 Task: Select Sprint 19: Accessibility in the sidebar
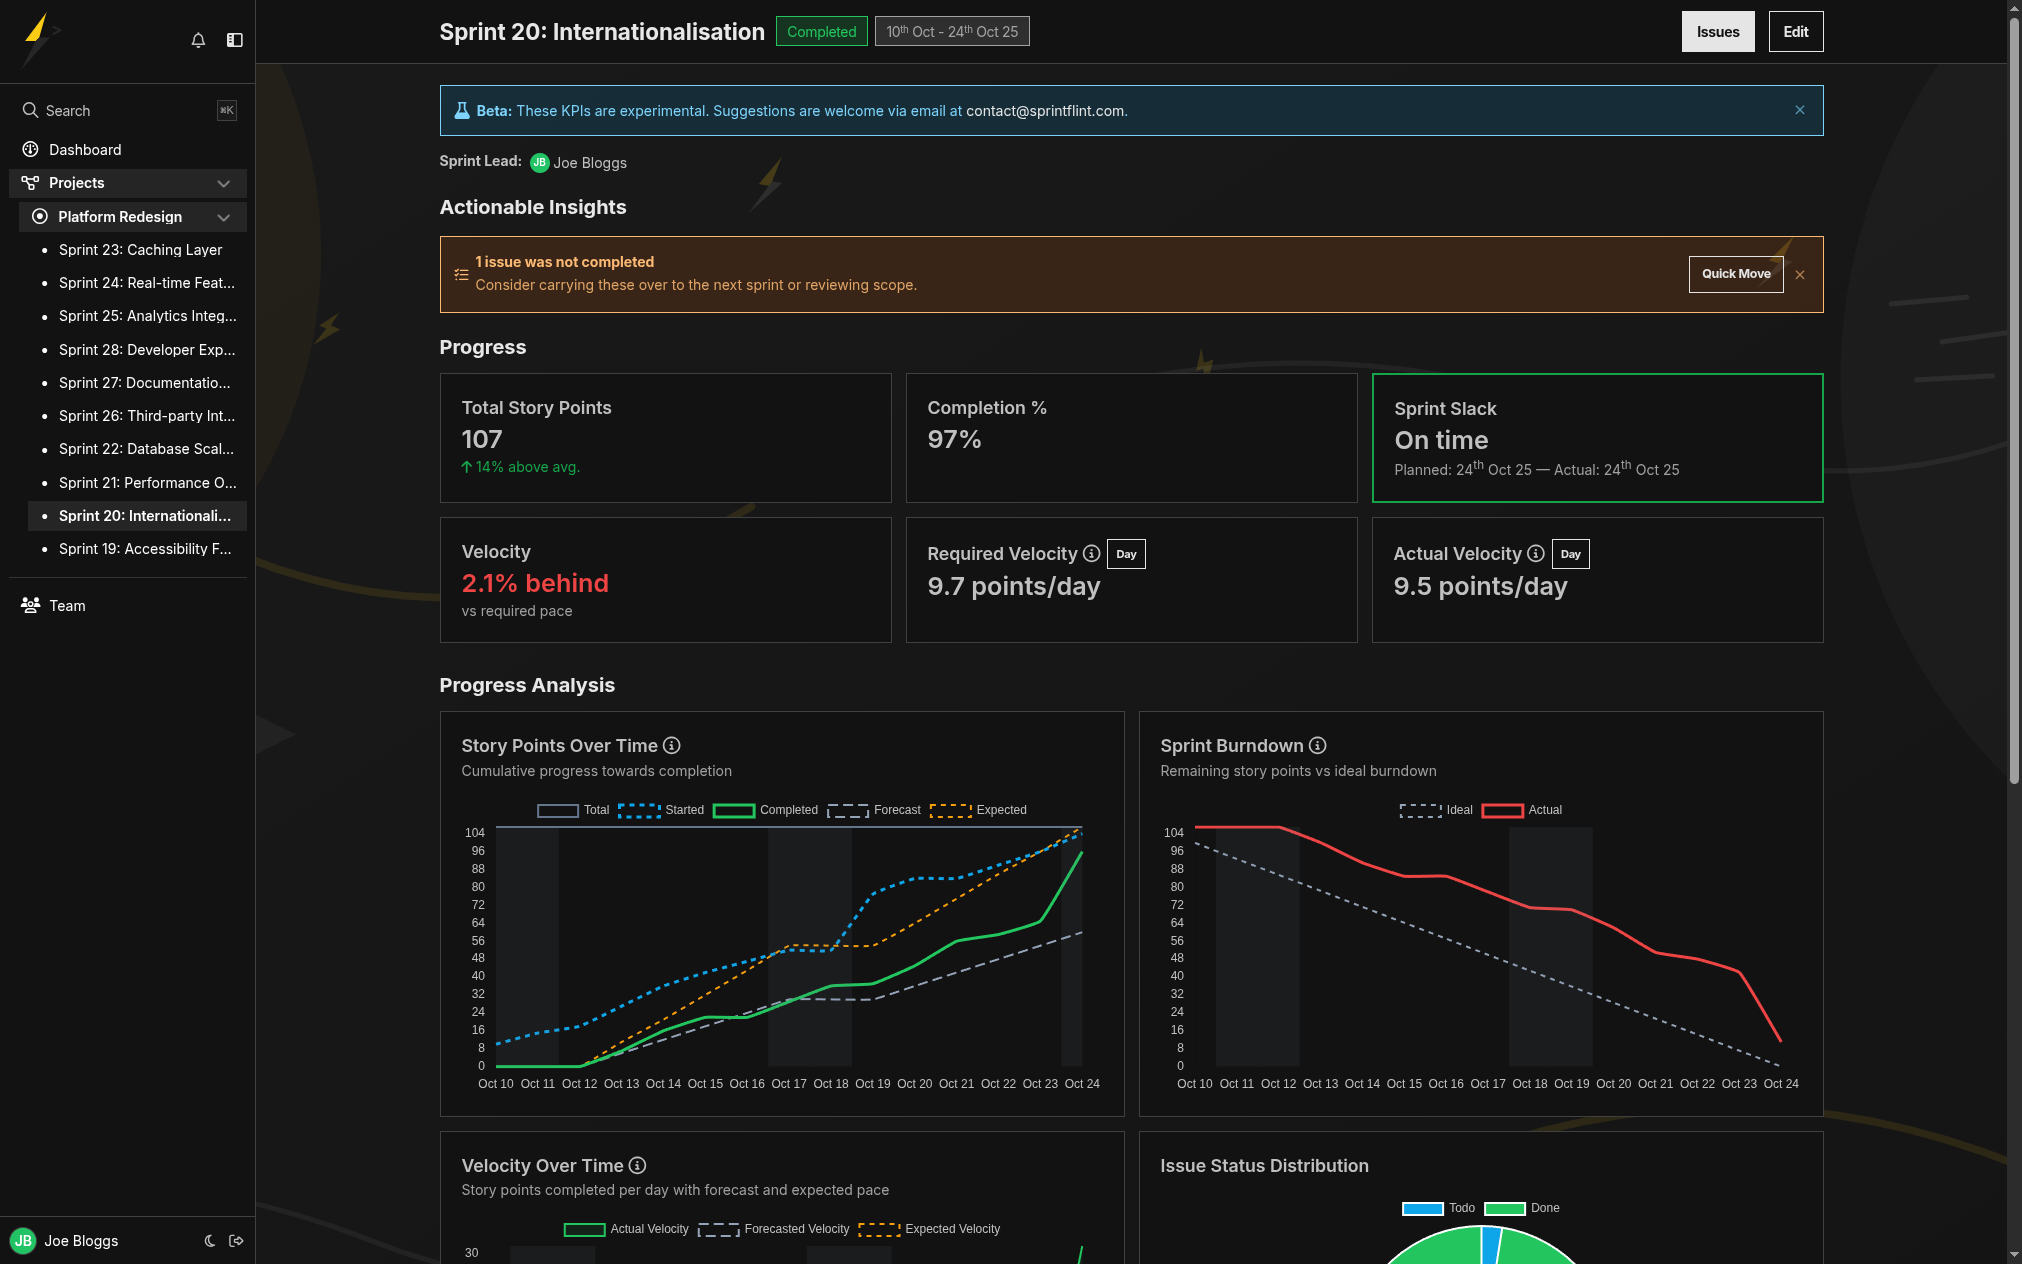coord(144,548)
